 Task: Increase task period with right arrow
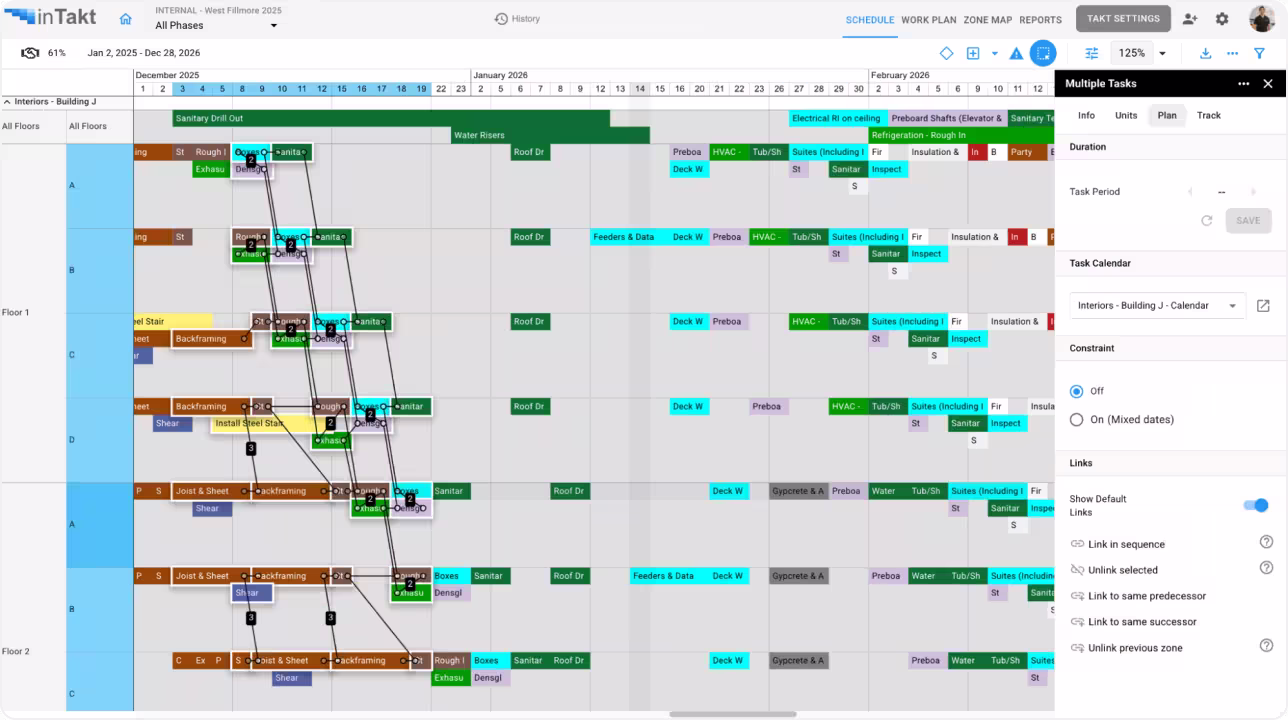tap(1253, 192)
